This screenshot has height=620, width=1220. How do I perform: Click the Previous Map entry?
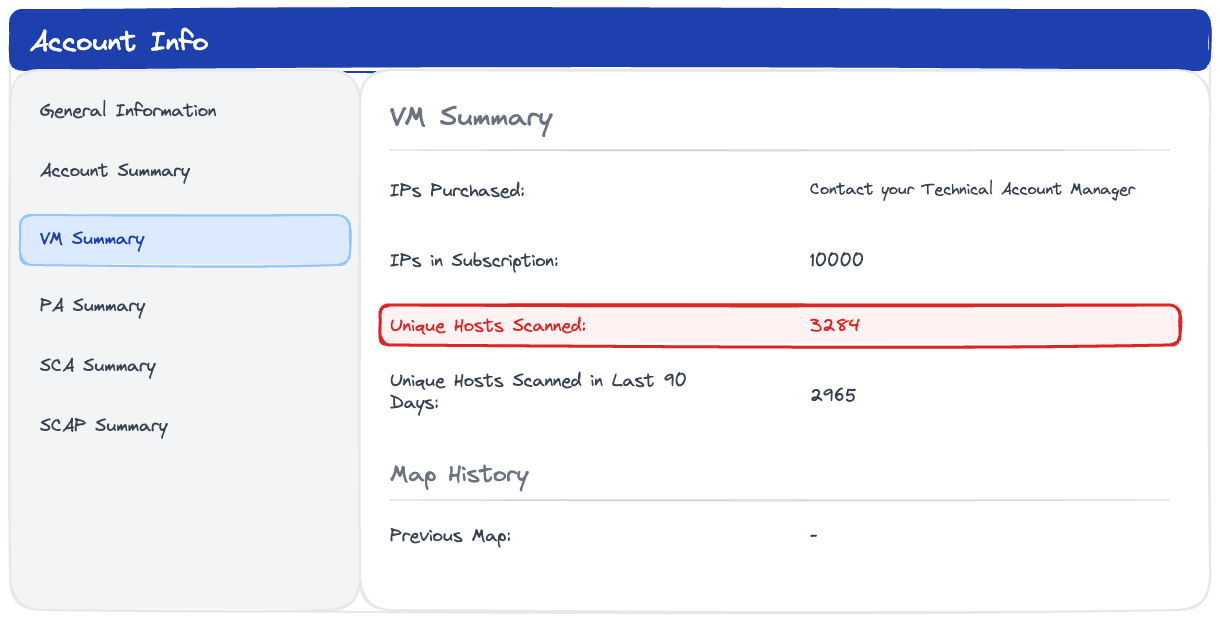point(450,536)
